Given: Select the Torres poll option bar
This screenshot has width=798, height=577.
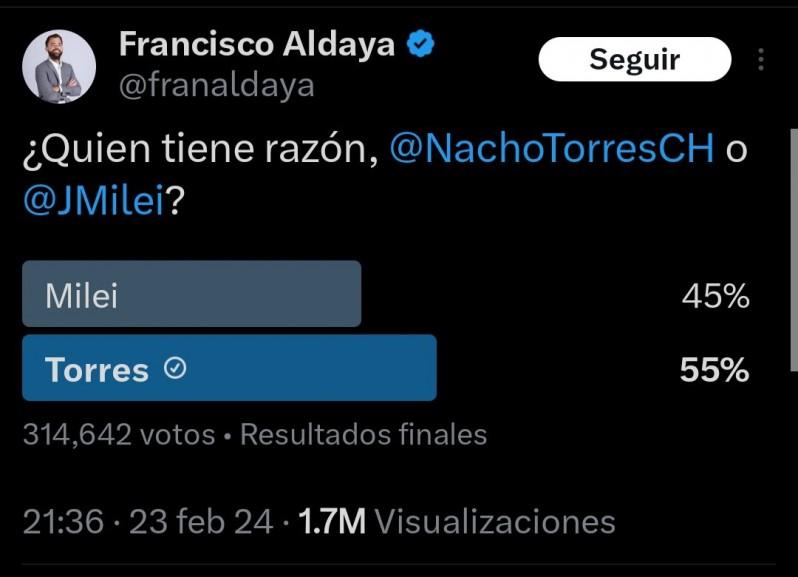Looking at the screenshot, I should [x=229, y=368].
